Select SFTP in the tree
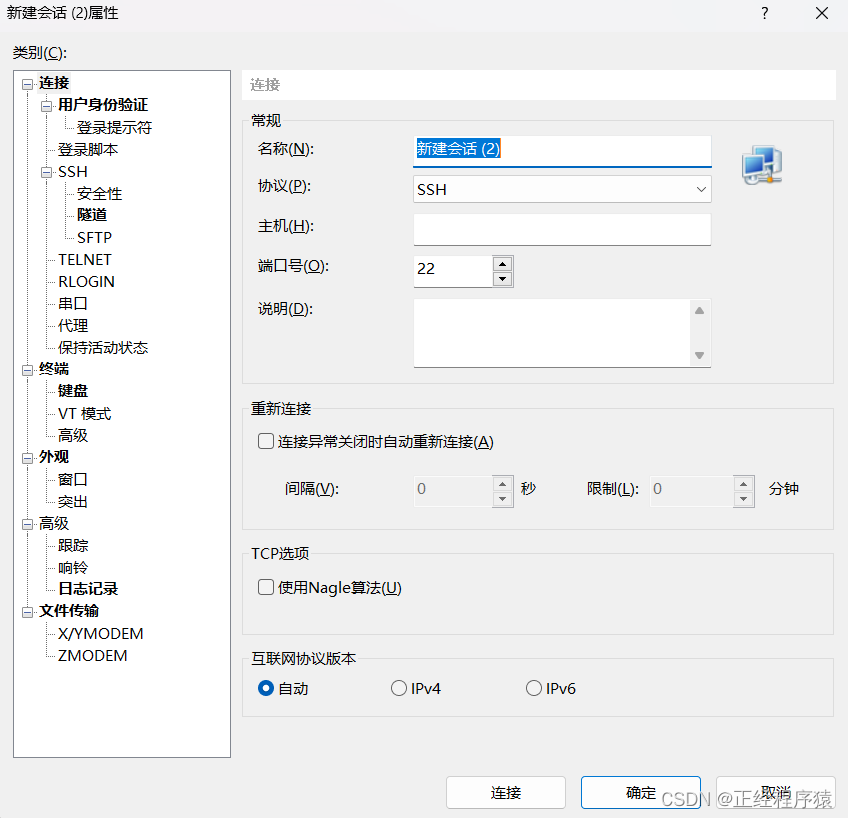Viewport: 848px width, 818px height. 94,237
